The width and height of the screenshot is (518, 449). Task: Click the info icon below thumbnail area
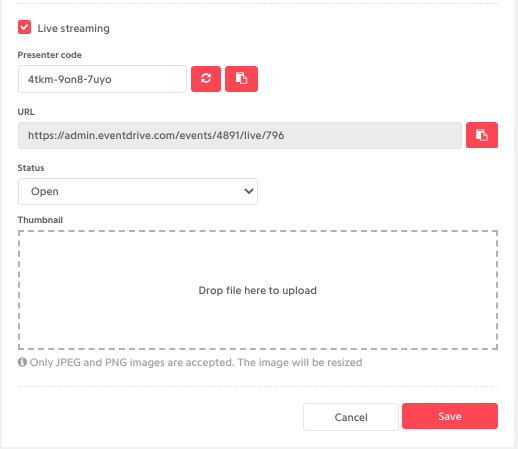point(22,362)
